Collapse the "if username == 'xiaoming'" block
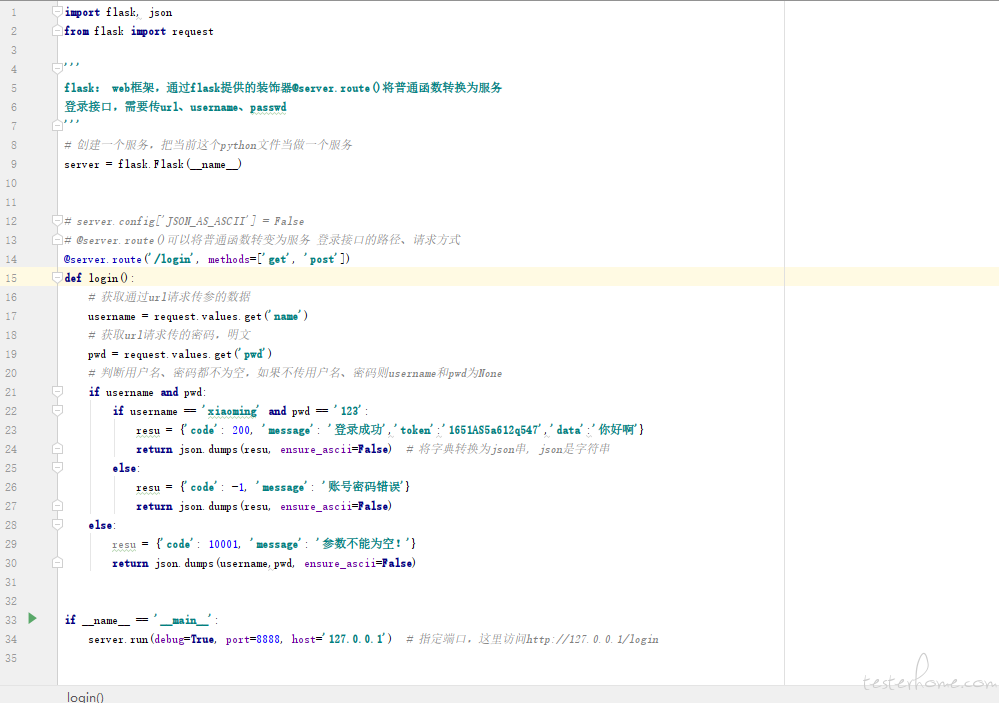Viewport: 999px width, 703px height. pos(57,410)
